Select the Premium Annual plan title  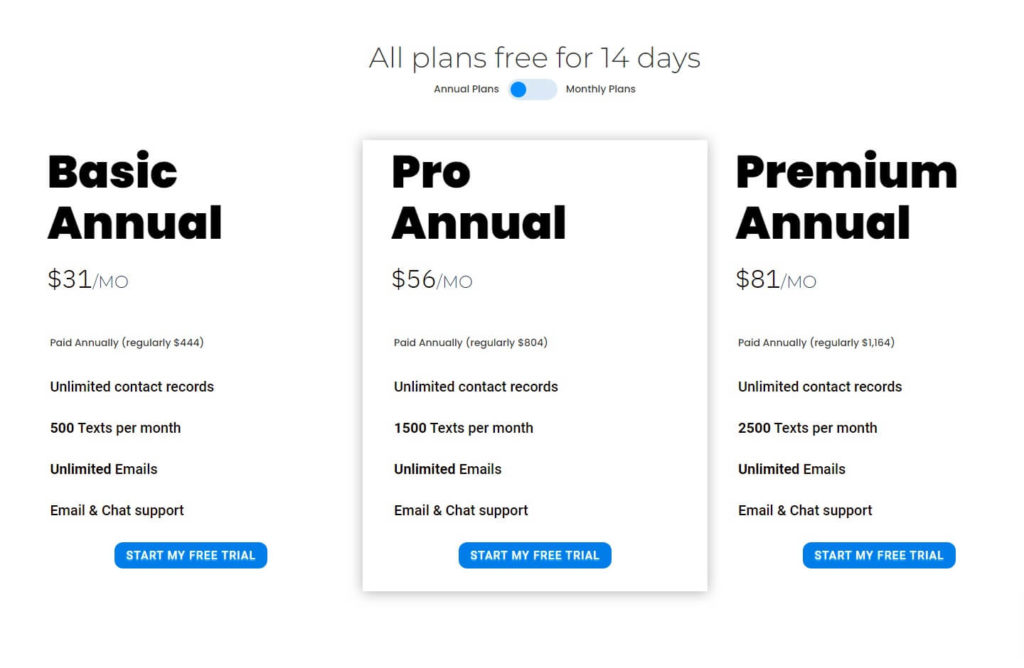coord(846,197)
